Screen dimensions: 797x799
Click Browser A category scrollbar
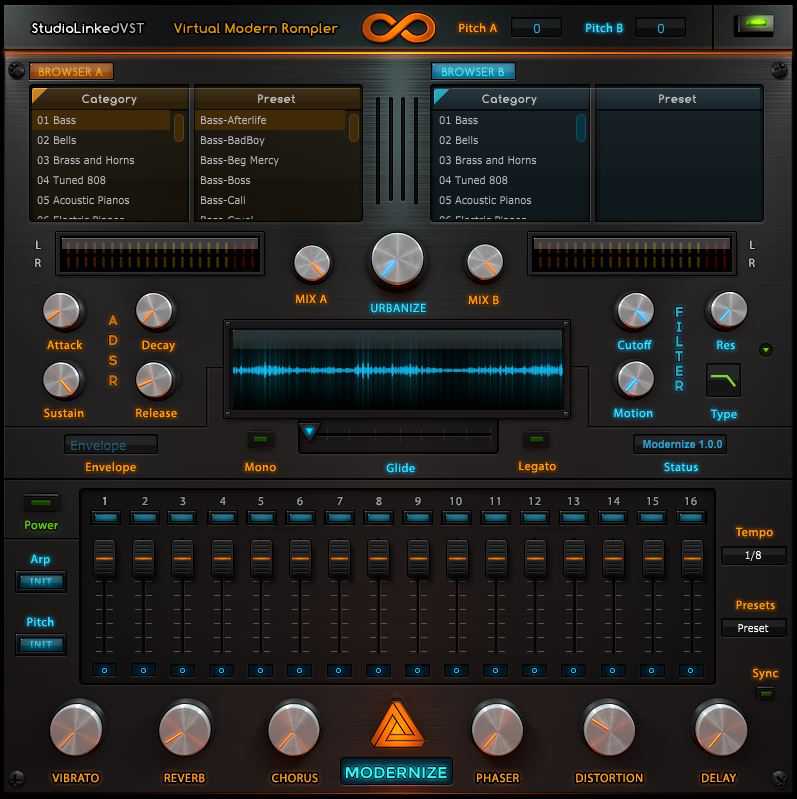[x=179, y=128]
